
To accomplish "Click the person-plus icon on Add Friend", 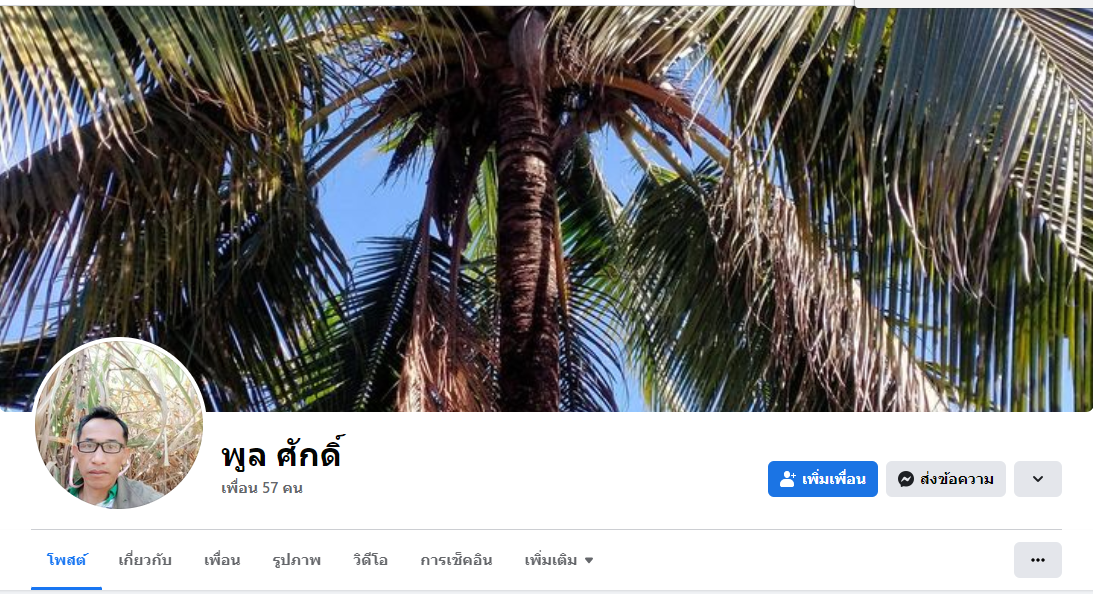I will (788, 479).
